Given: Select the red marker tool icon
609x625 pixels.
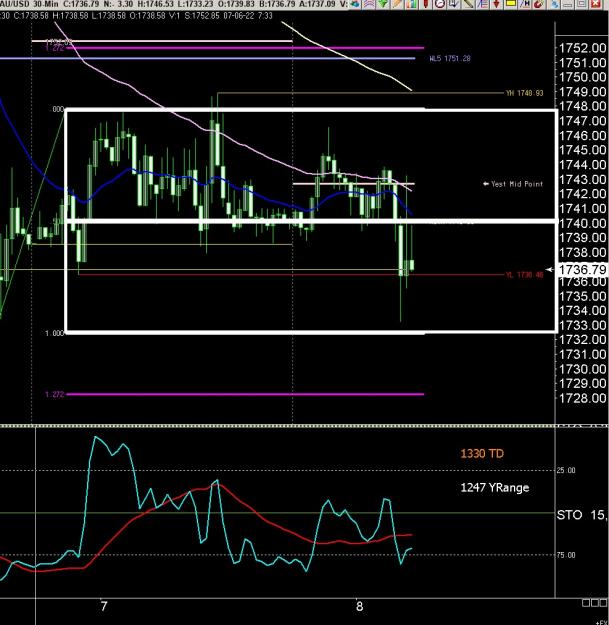Looking at the screenshot, I should coord(426,3).
